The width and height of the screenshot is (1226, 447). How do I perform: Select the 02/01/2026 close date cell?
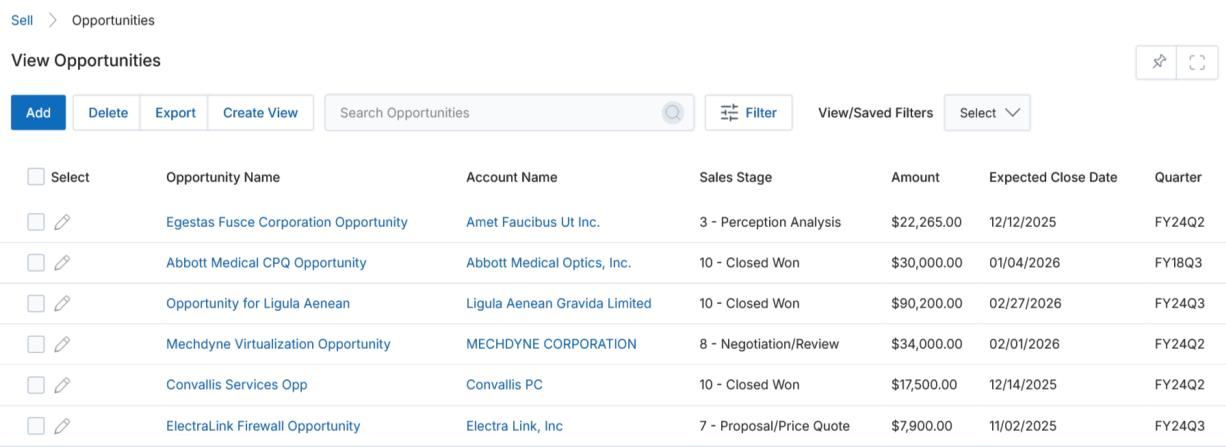pyautogui.click(x=1024, y=344)
